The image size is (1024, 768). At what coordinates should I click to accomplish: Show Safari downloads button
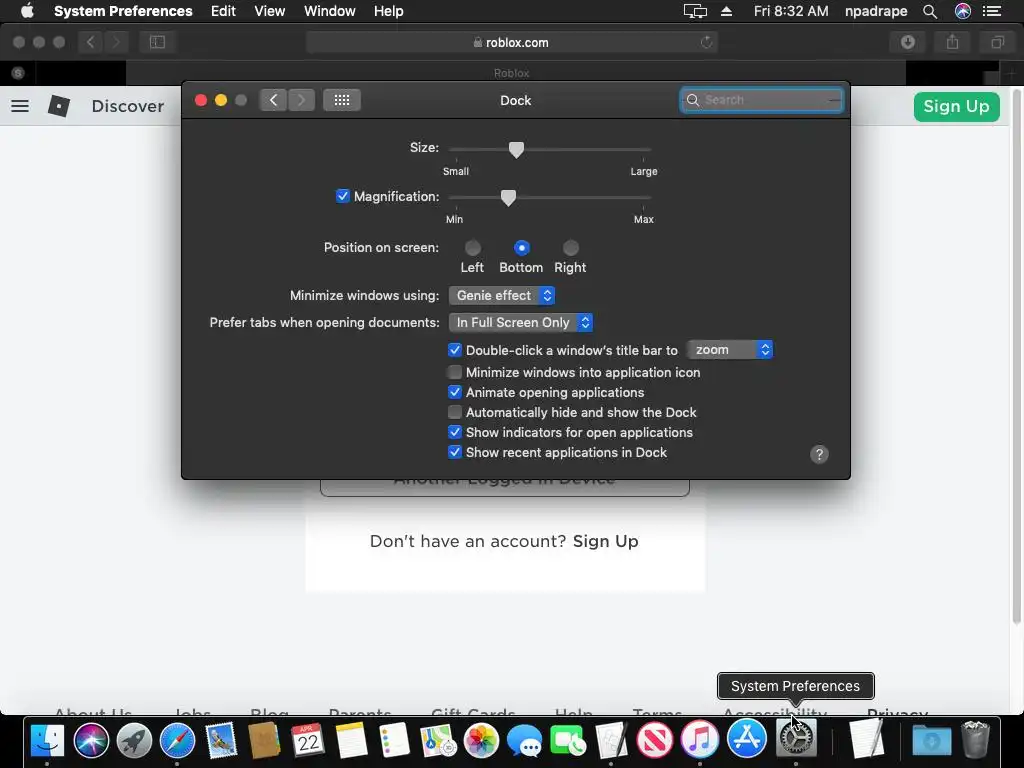point(908,42)
